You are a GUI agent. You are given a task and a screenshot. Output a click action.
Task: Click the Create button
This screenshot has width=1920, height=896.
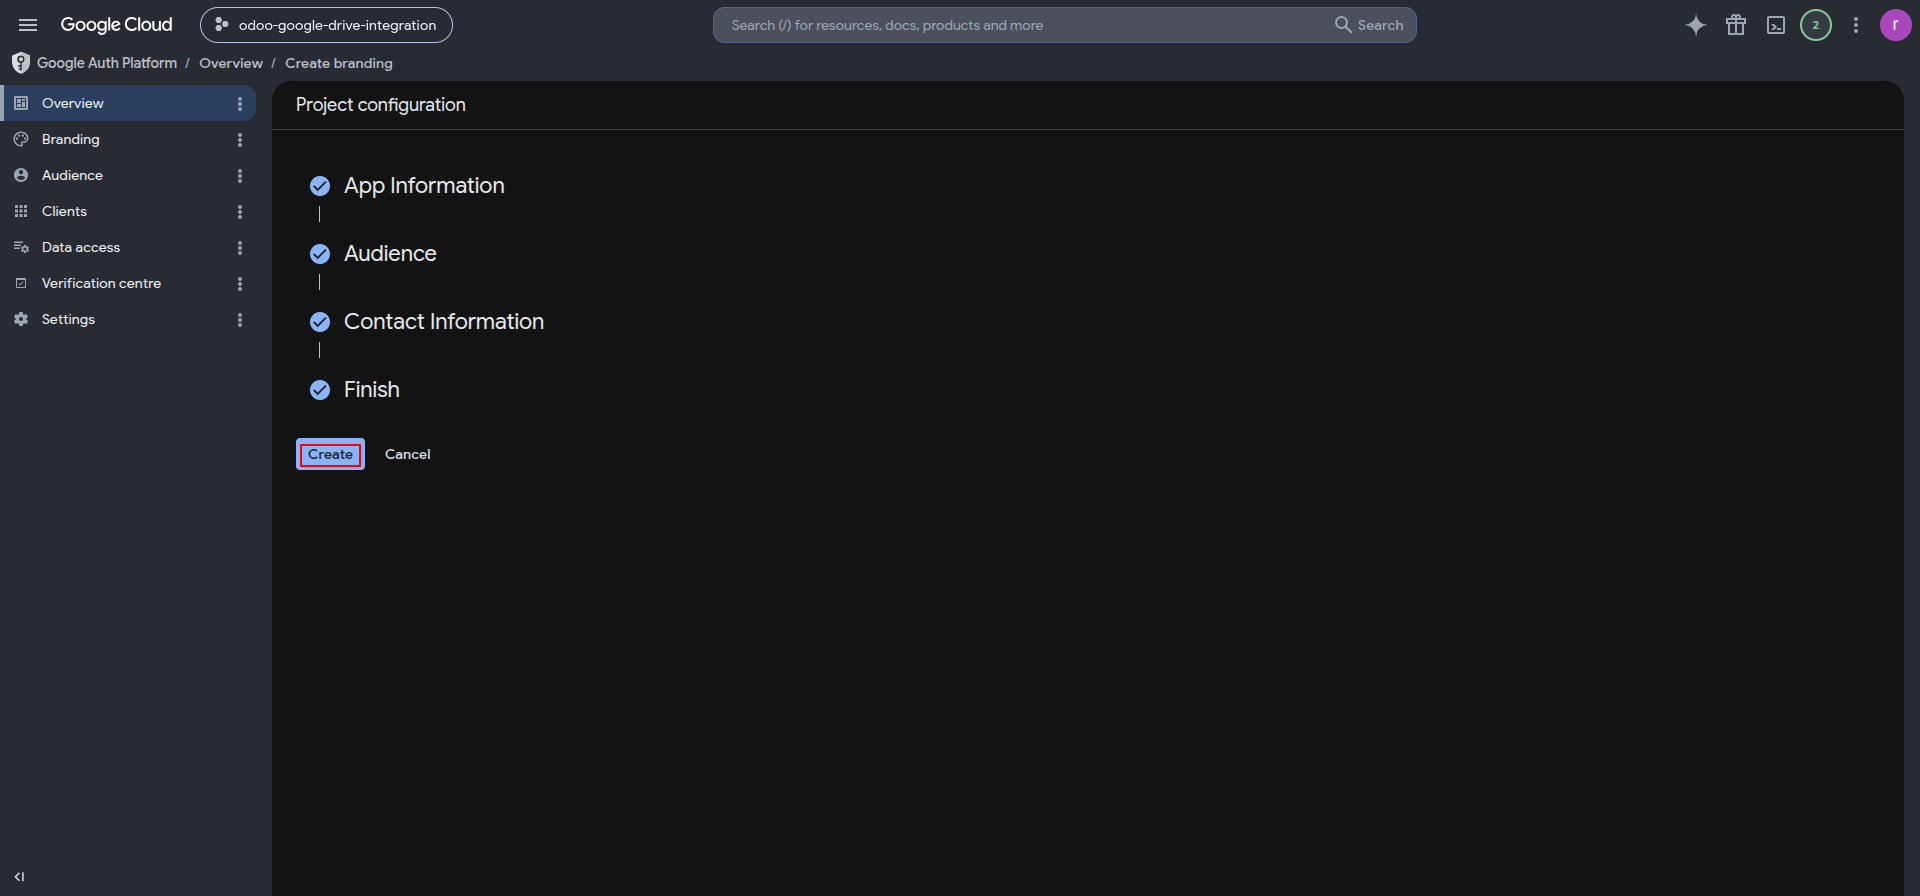point(330,454)
